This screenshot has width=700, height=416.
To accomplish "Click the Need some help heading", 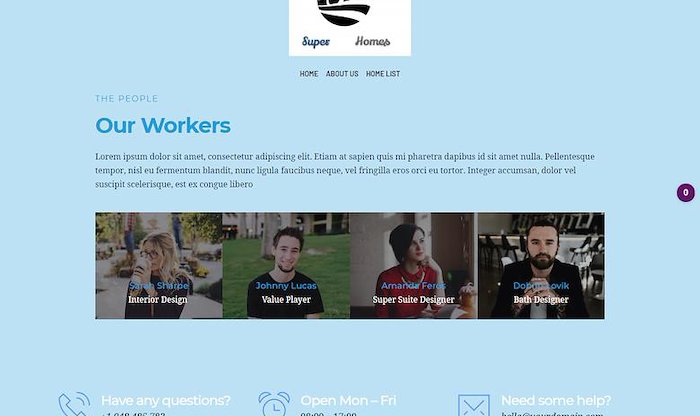I will pos(556,400).
